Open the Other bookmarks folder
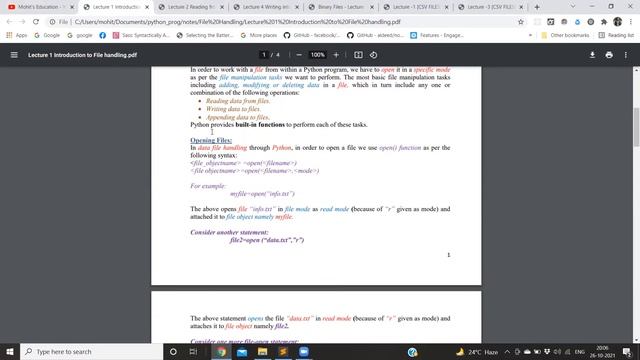This screenshot has width=640, height=360. 565,36
